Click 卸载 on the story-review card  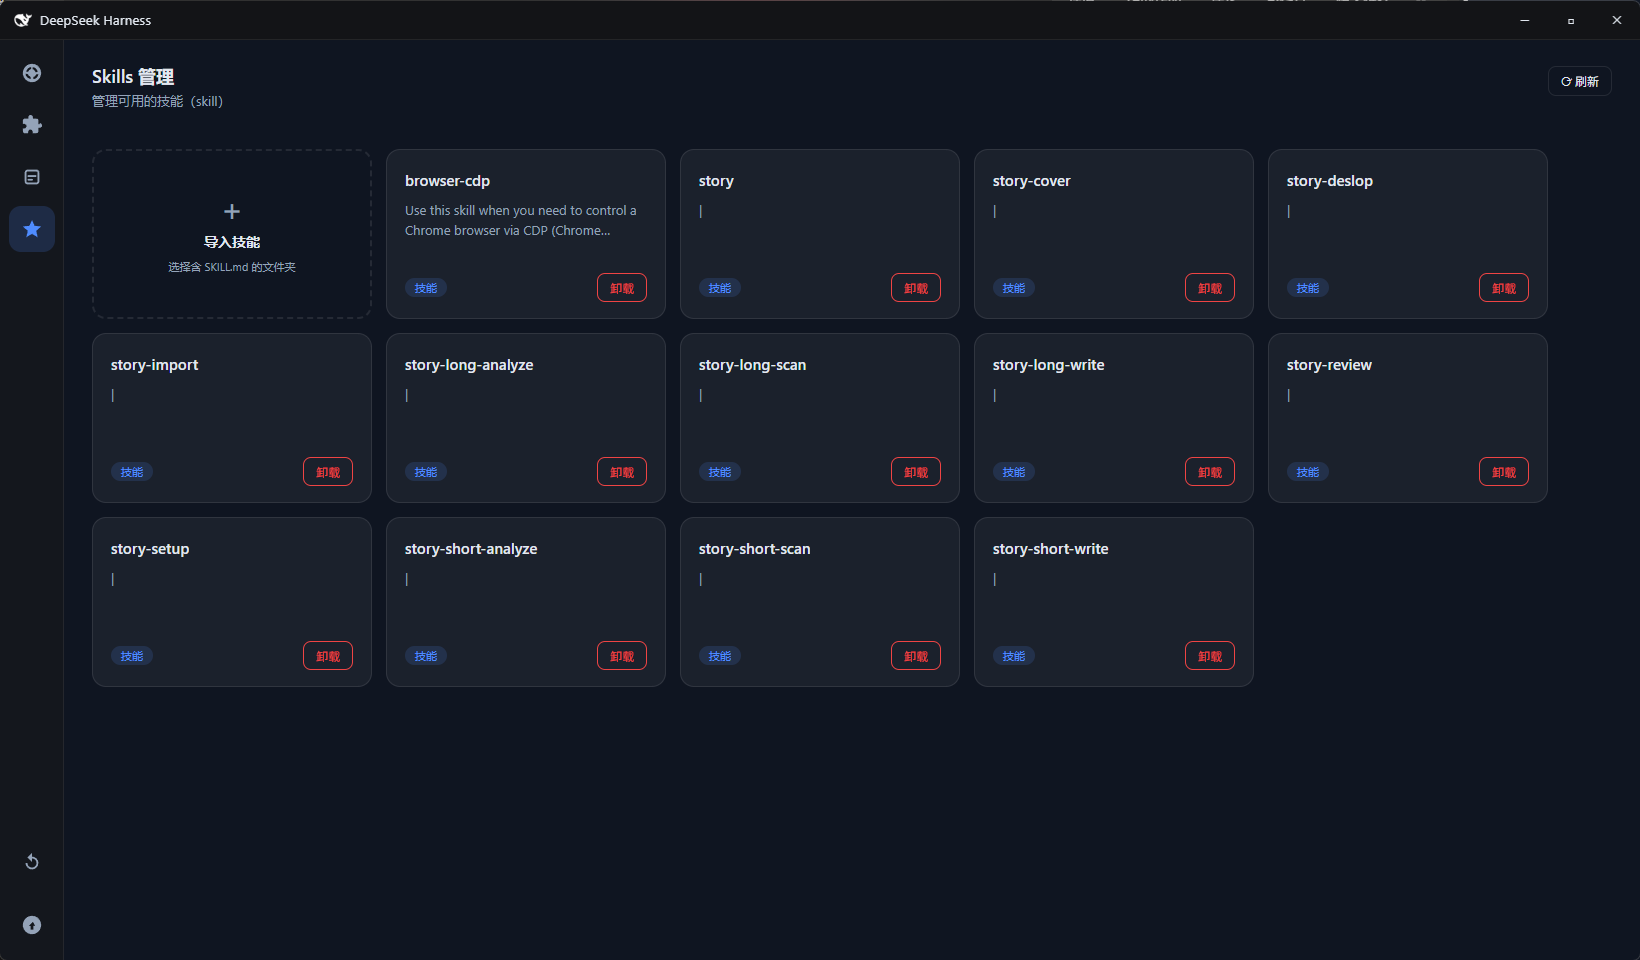pos(1504,472)
